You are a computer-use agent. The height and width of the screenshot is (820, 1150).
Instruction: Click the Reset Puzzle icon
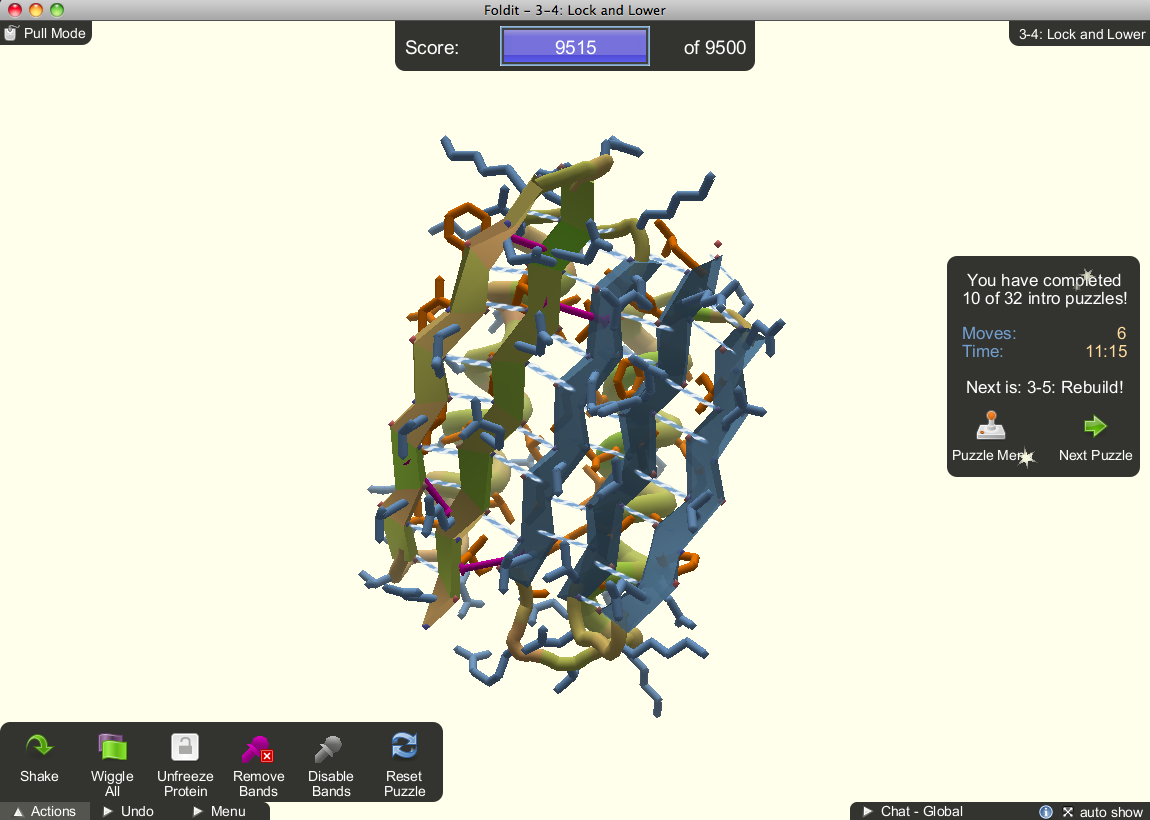click(404, 746)
